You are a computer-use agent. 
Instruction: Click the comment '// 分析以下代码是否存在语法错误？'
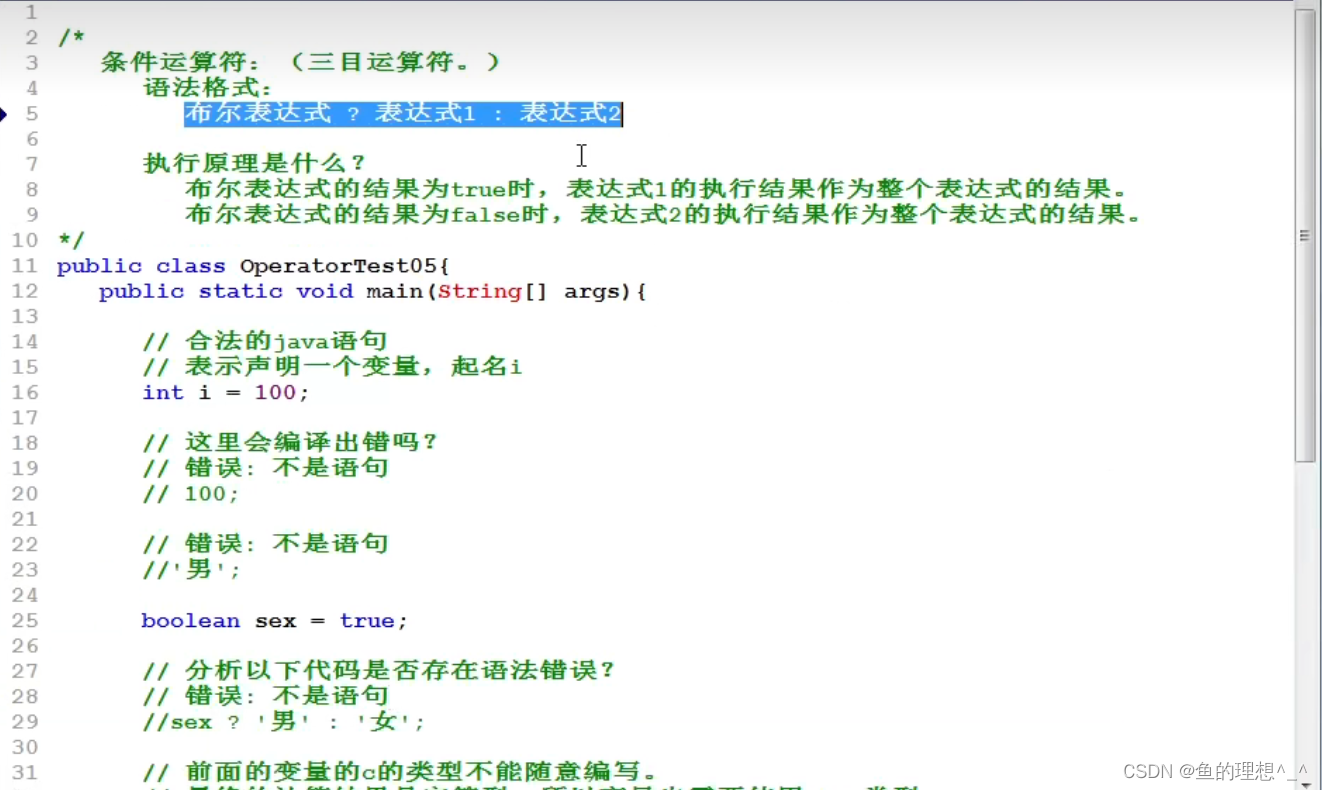pyautogui.click(x=379, y=670)
